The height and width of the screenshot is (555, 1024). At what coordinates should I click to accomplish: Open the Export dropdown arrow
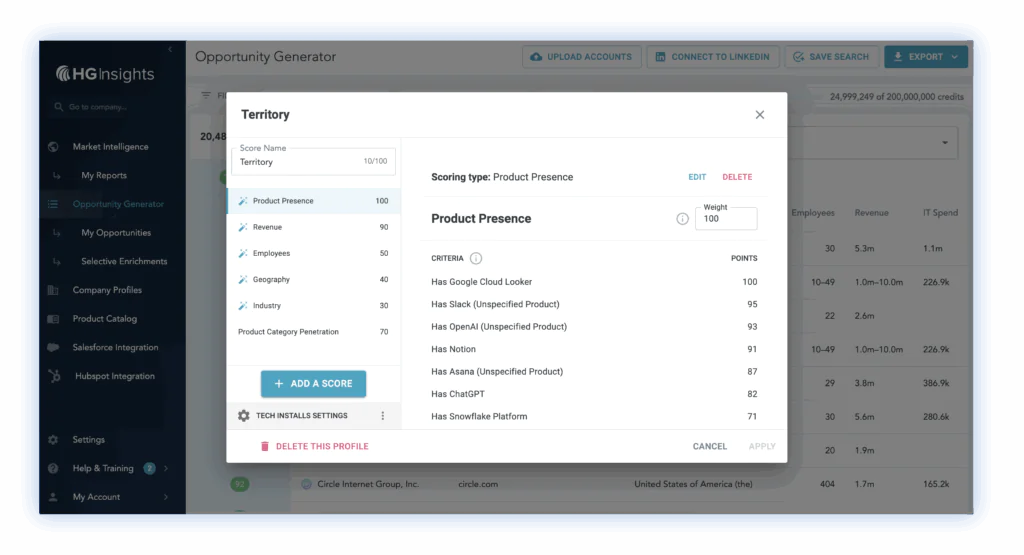(955, 57)
